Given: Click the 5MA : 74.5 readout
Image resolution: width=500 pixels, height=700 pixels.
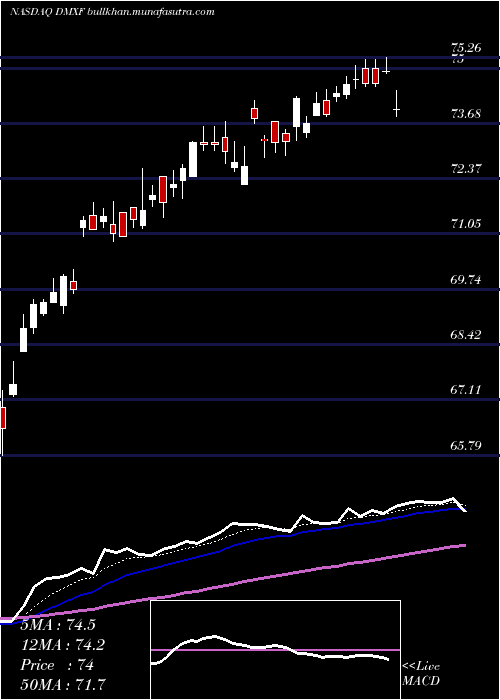Looking at the screenshot, I should [x=58, y=625].
